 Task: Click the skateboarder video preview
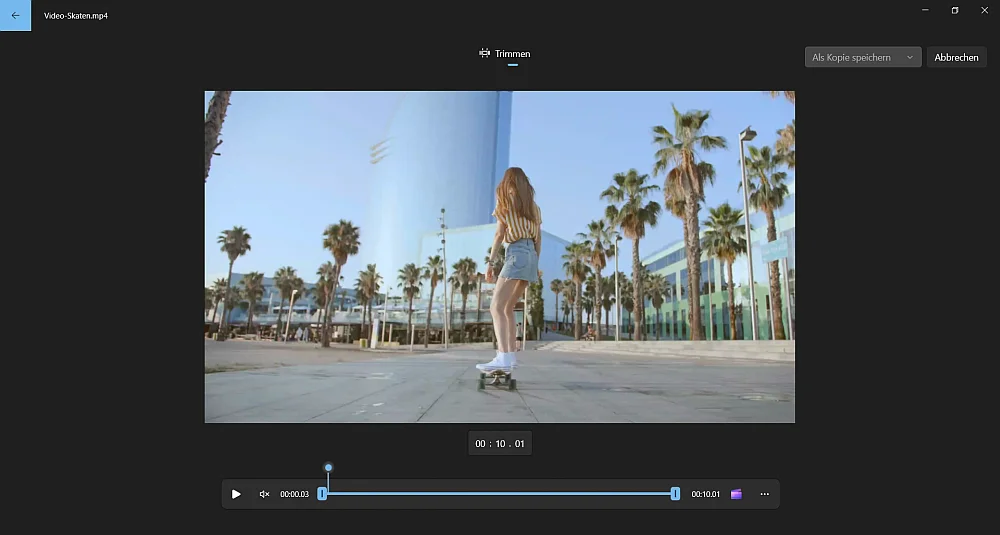(x=499, y=256)
